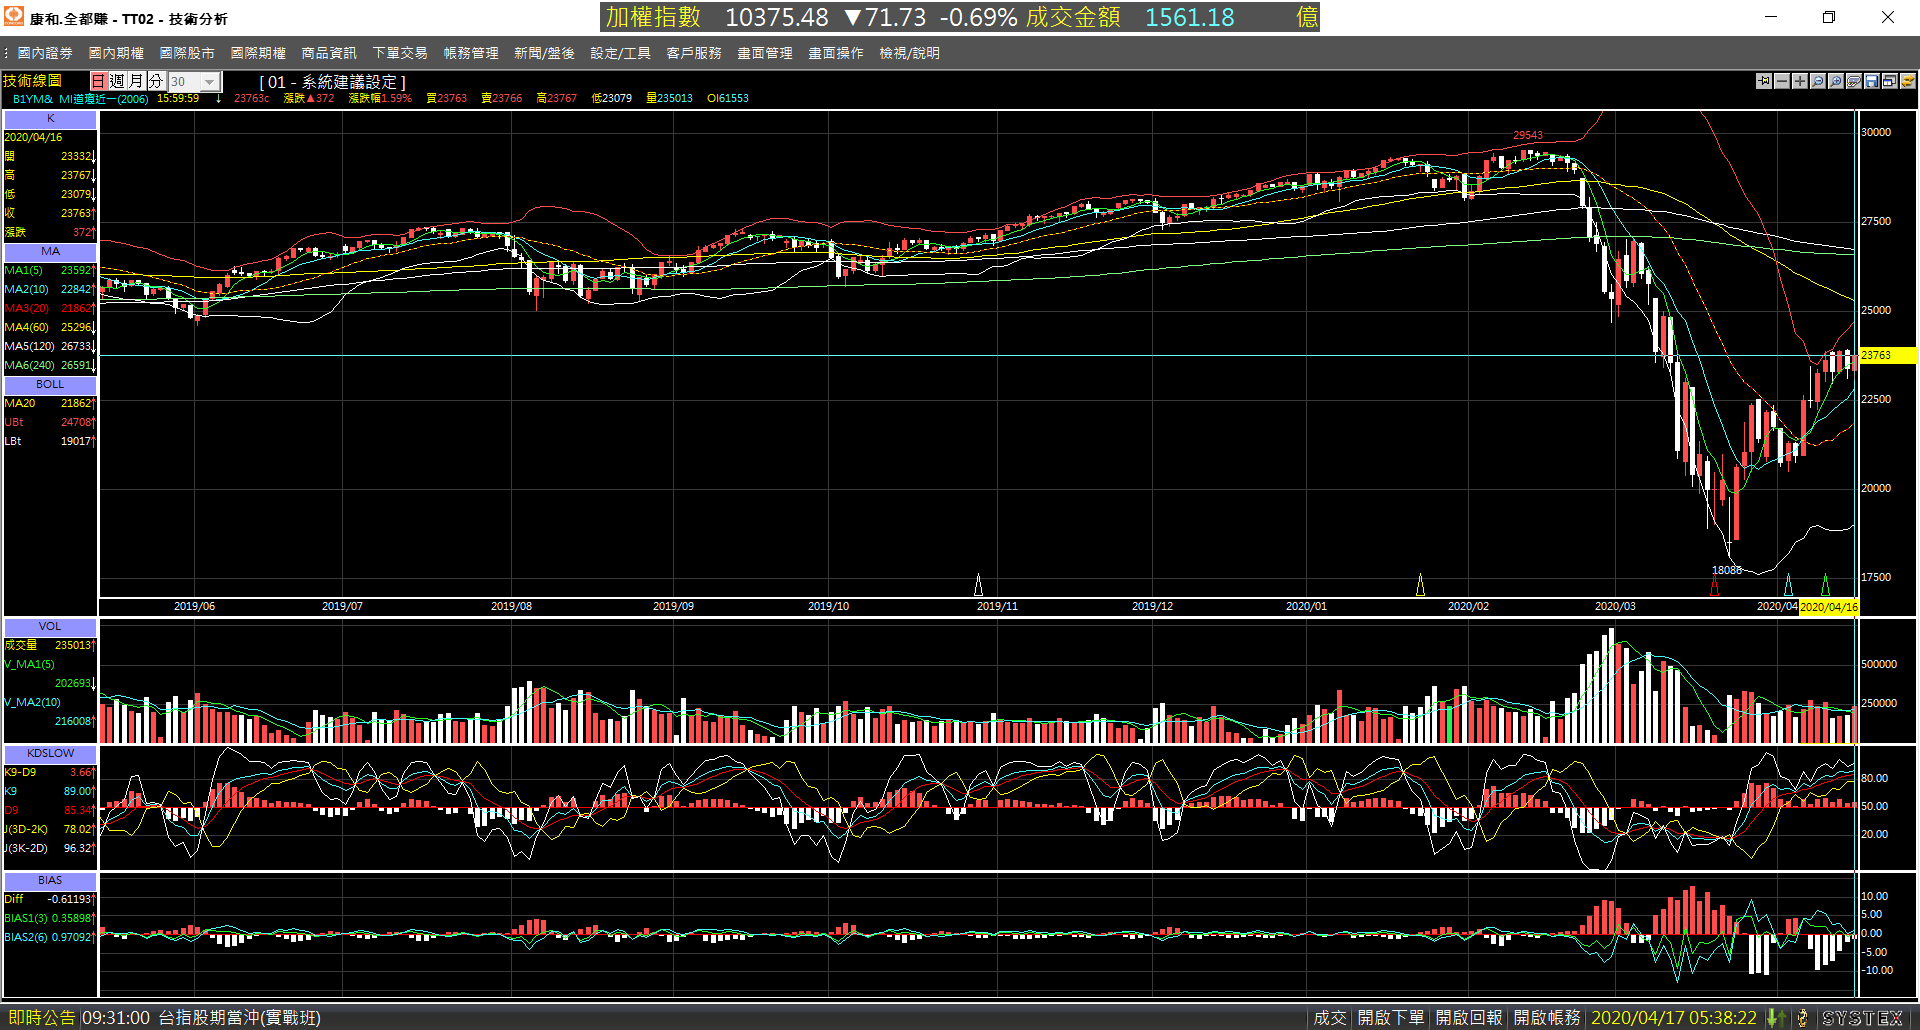Click the MA6(240) legend row

tap(50, 366)
